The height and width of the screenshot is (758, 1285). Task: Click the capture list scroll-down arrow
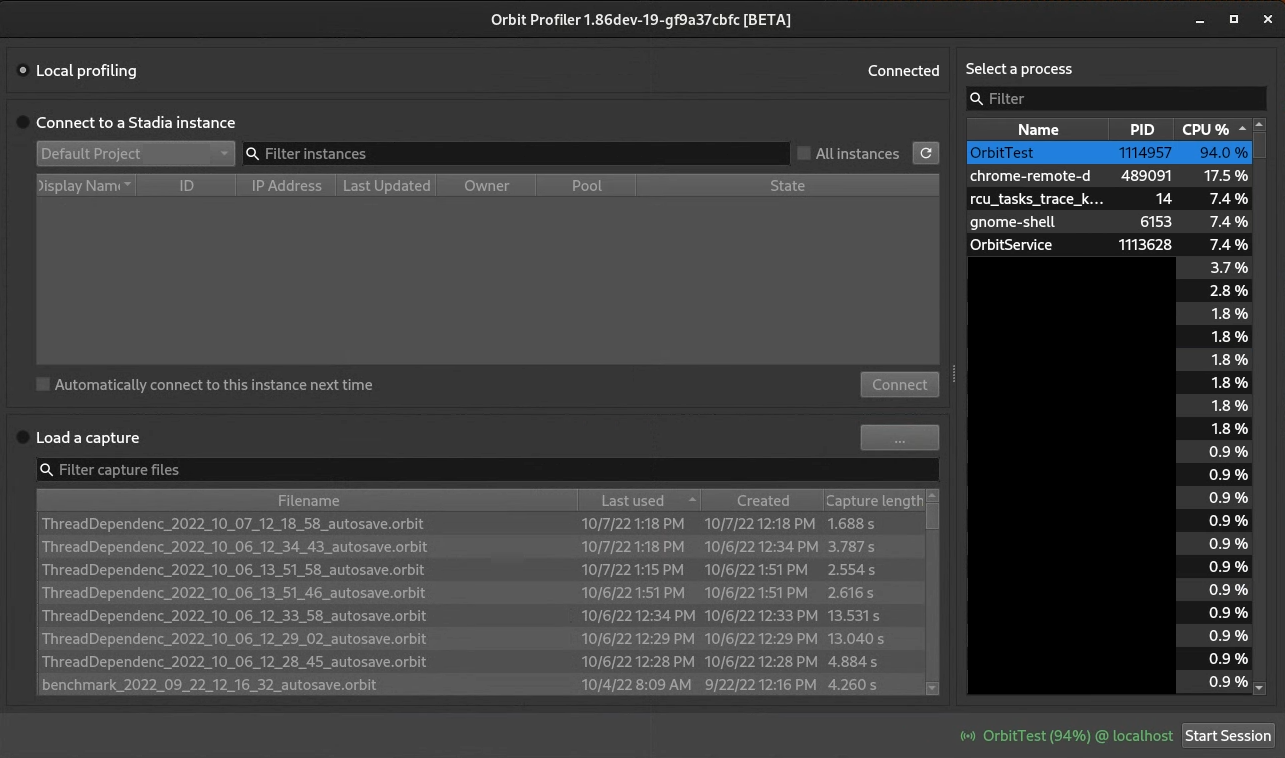click(933, 688)
